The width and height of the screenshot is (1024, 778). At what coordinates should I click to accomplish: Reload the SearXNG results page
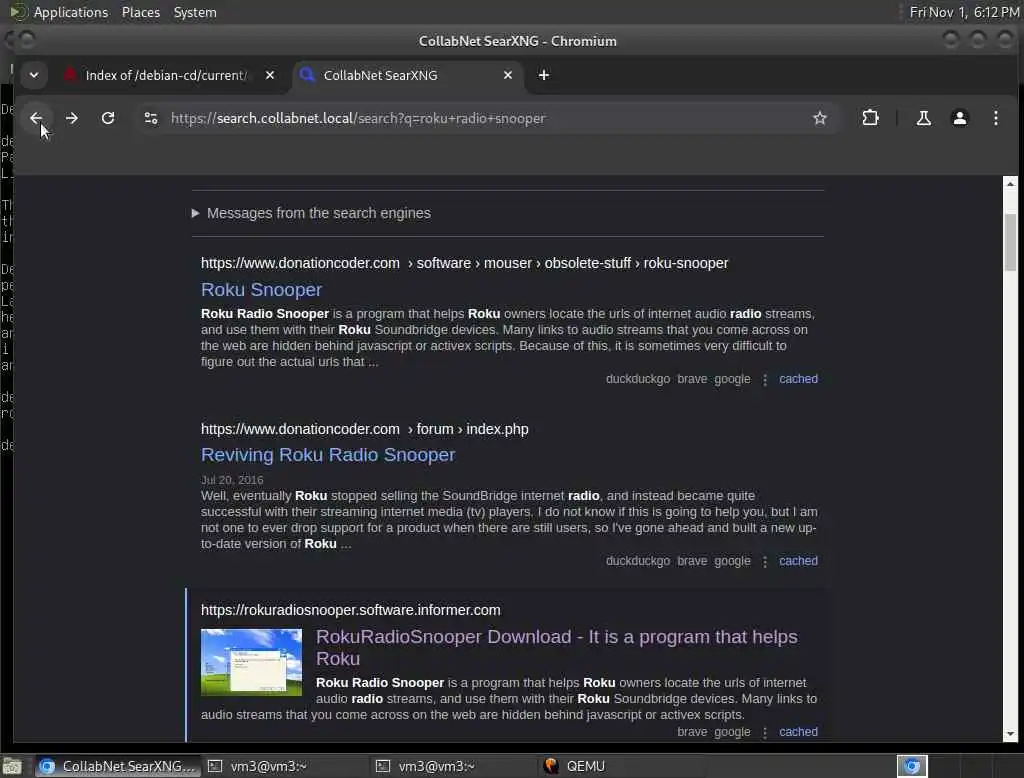click(x=108, y=118)
